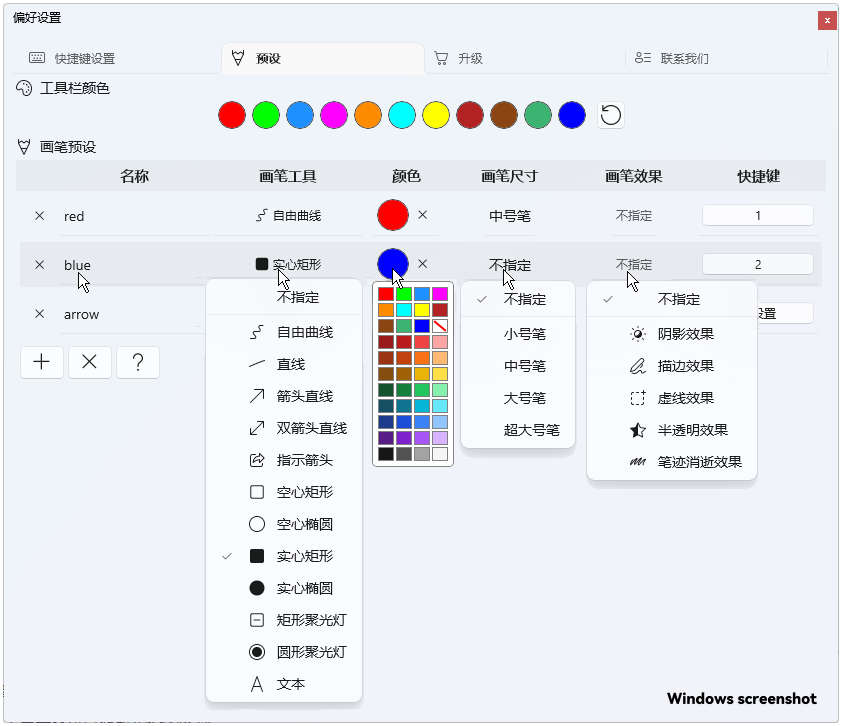842x726 pixels.
Task: Pick the no-color swatch with red slash
Action: [440, 326]
